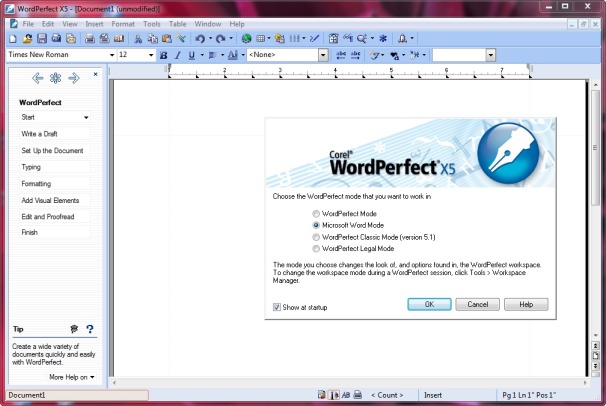Click Edit and Proofread button
This screenshot has height=406, width=606.
(x=54, y=217)
